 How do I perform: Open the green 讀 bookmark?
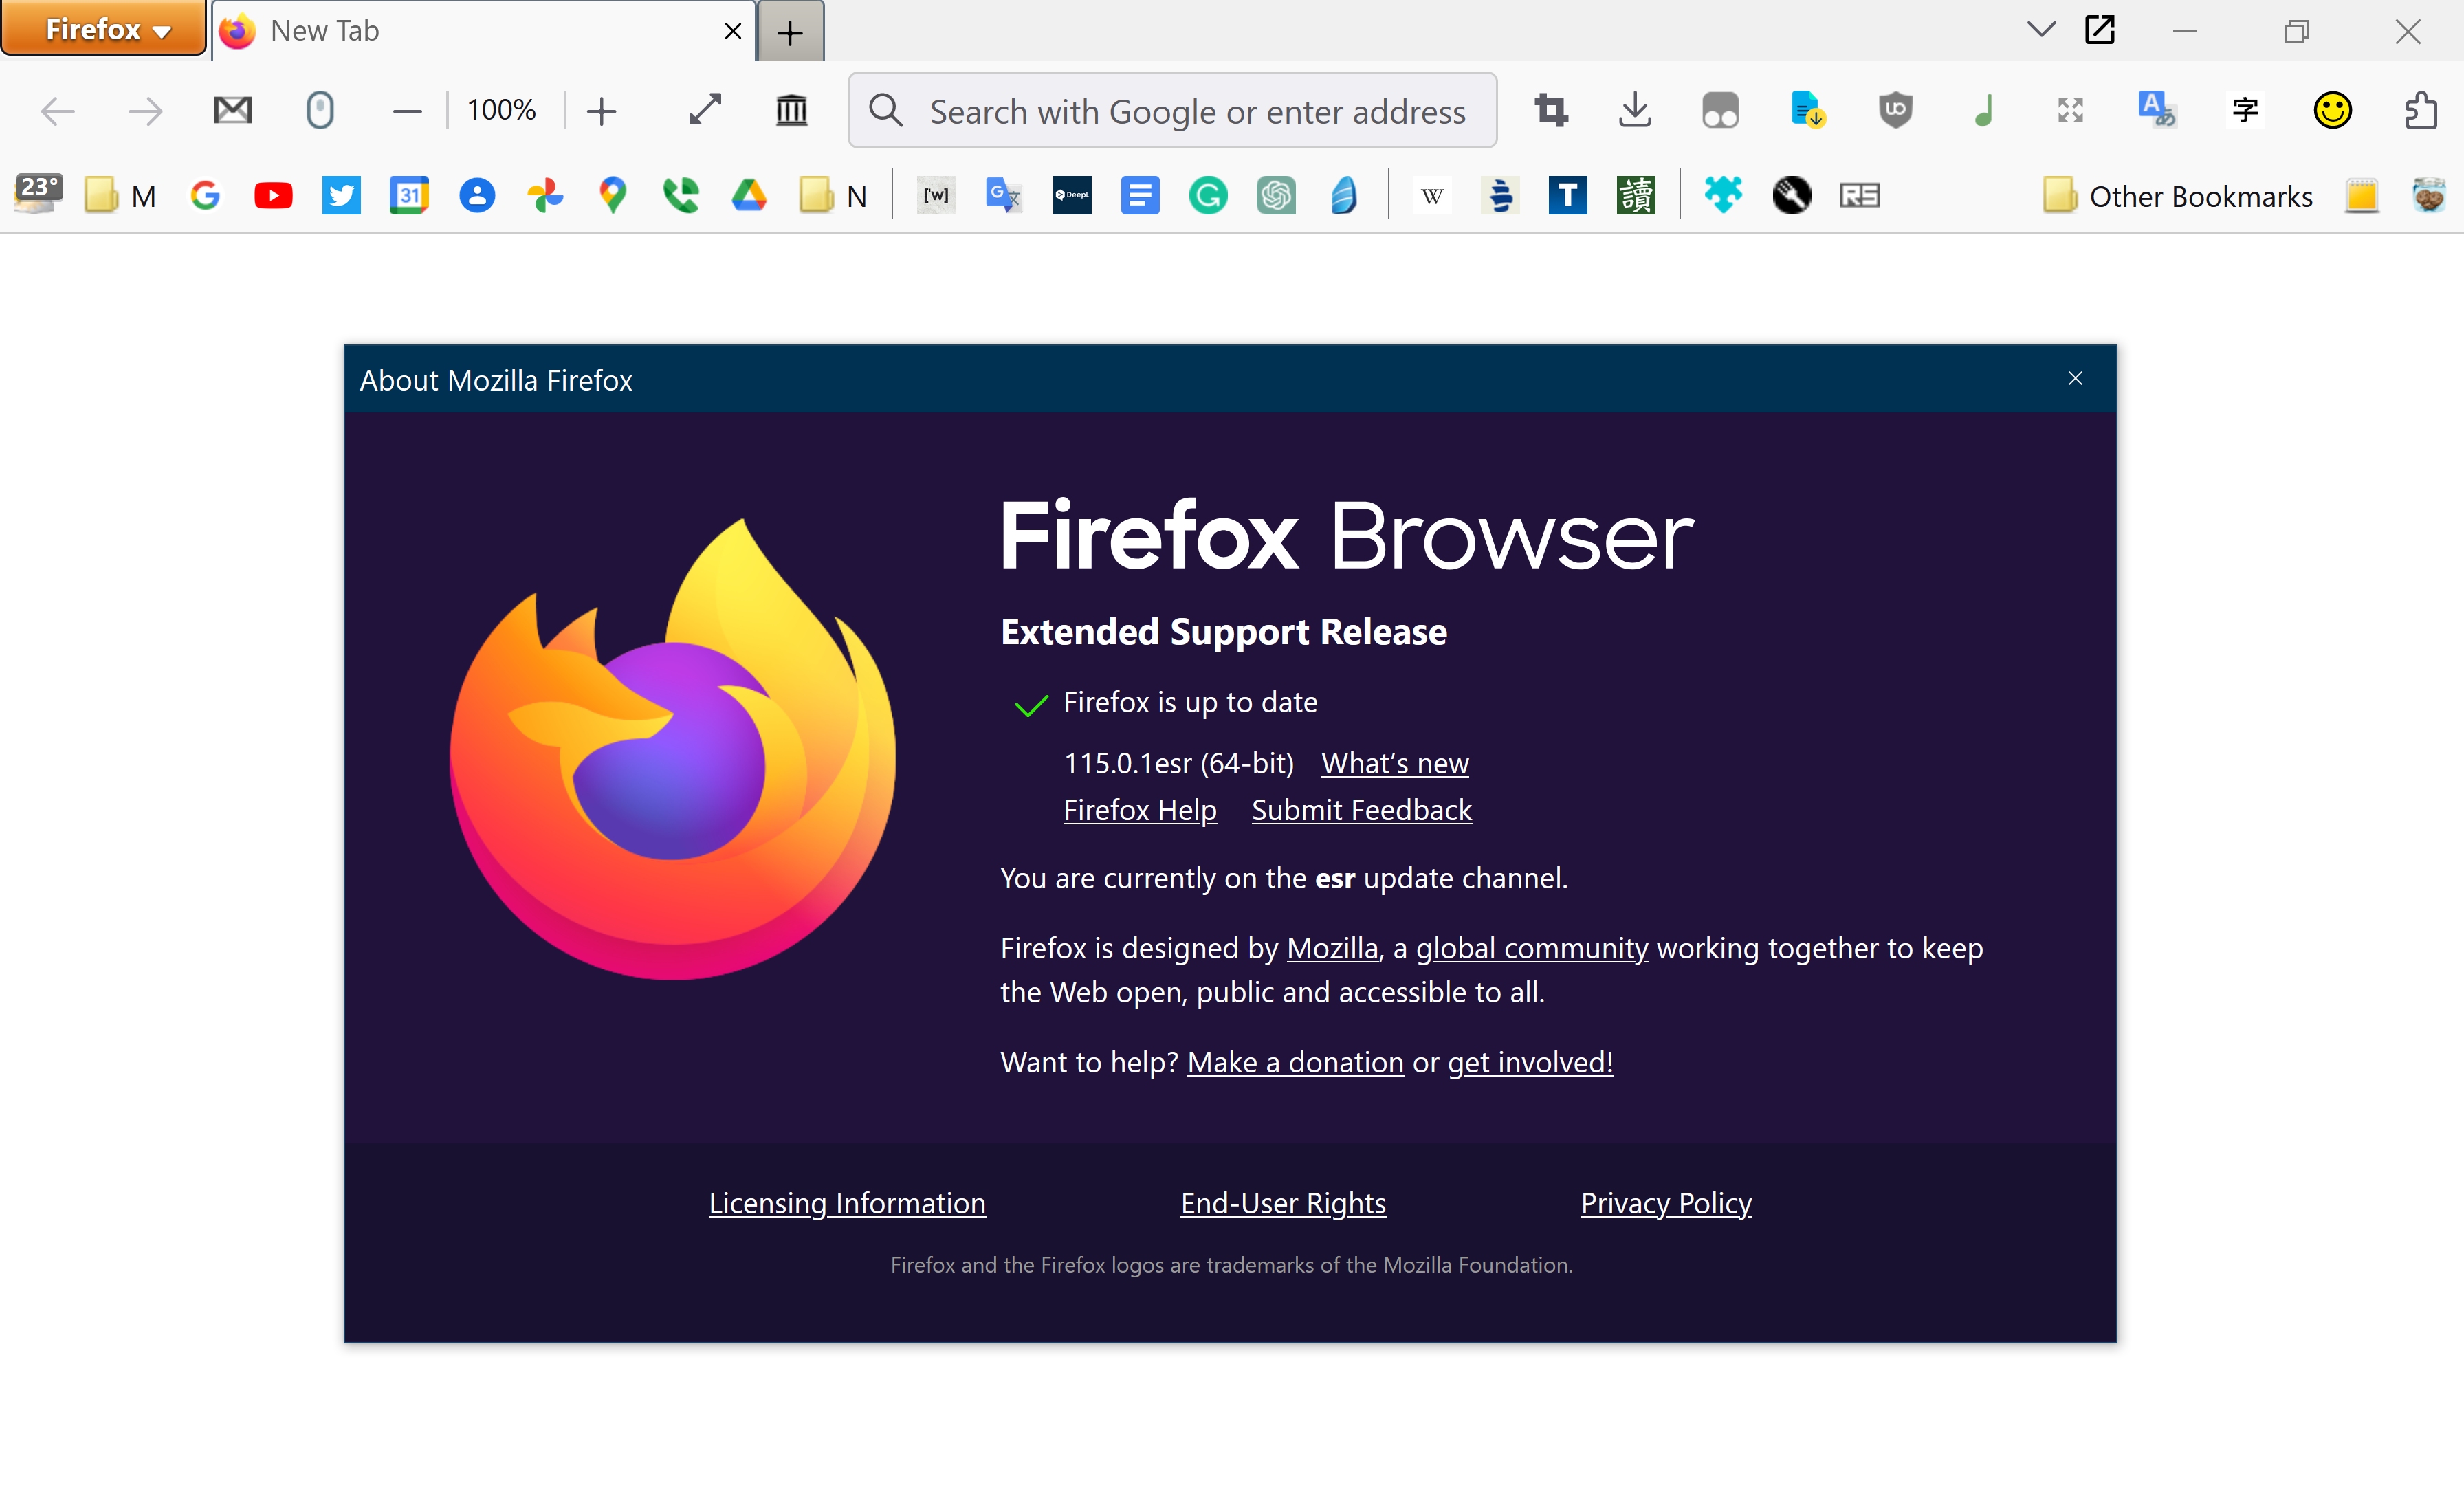(1636, 196)
